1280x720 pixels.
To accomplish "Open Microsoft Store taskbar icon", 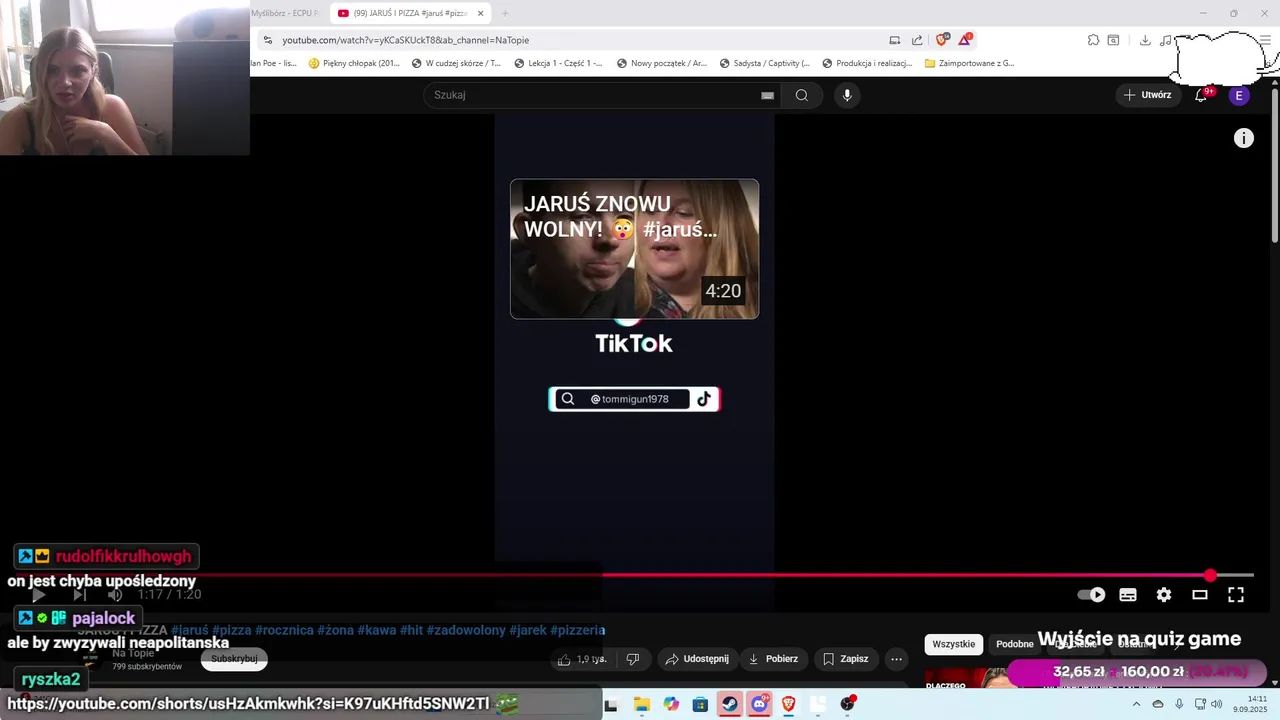I will coord(701,704).
